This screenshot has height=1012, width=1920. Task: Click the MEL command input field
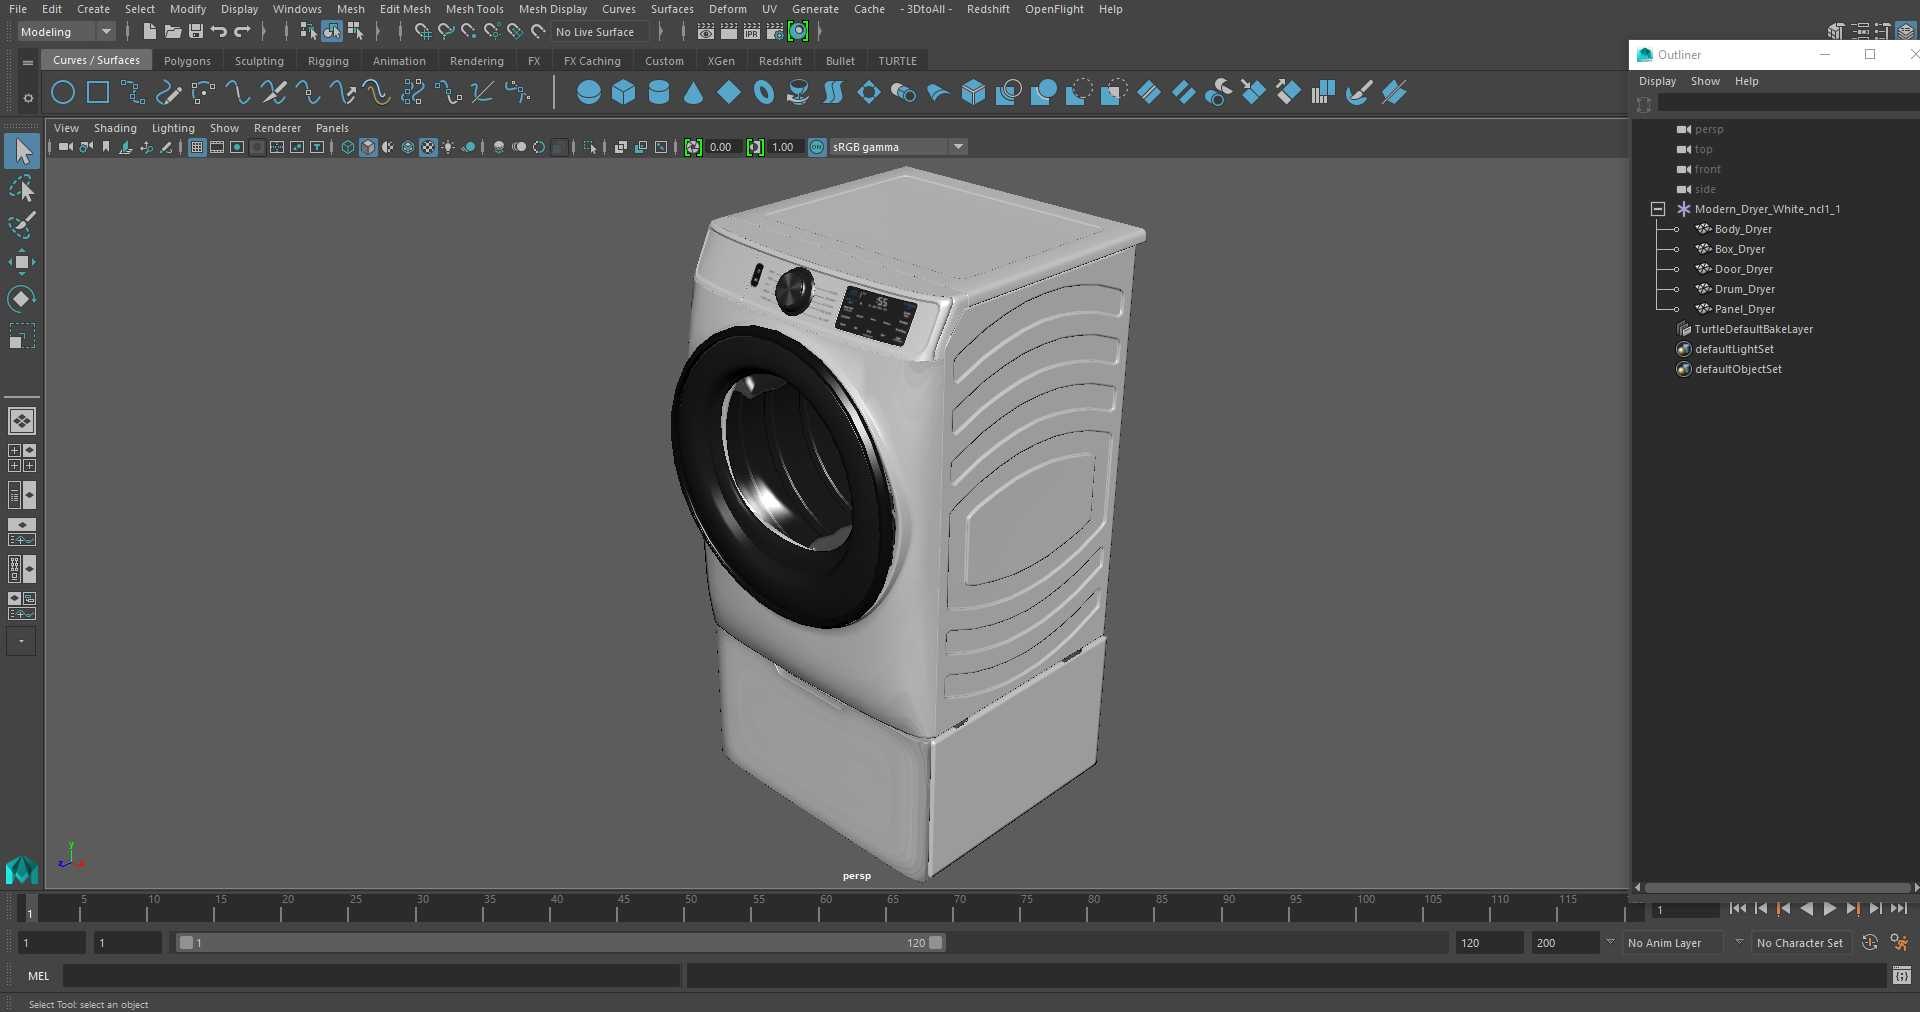371,976
